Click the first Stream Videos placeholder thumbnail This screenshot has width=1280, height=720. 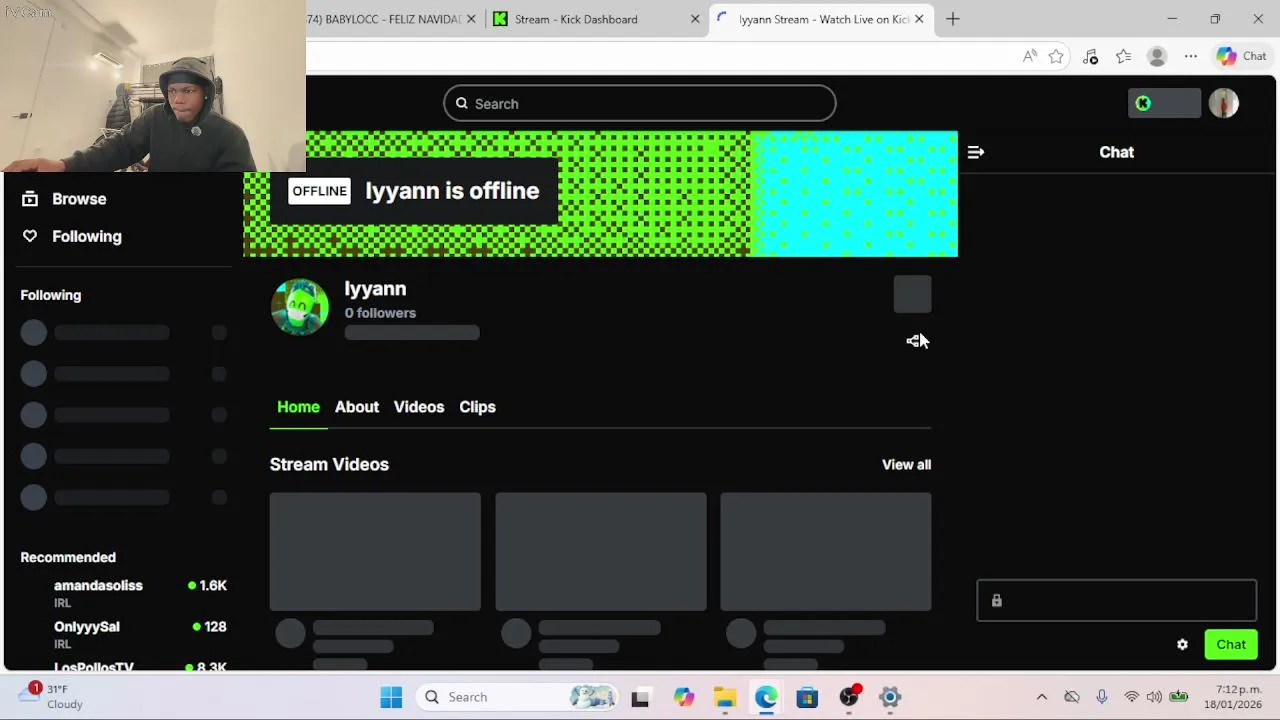(375, 551)
